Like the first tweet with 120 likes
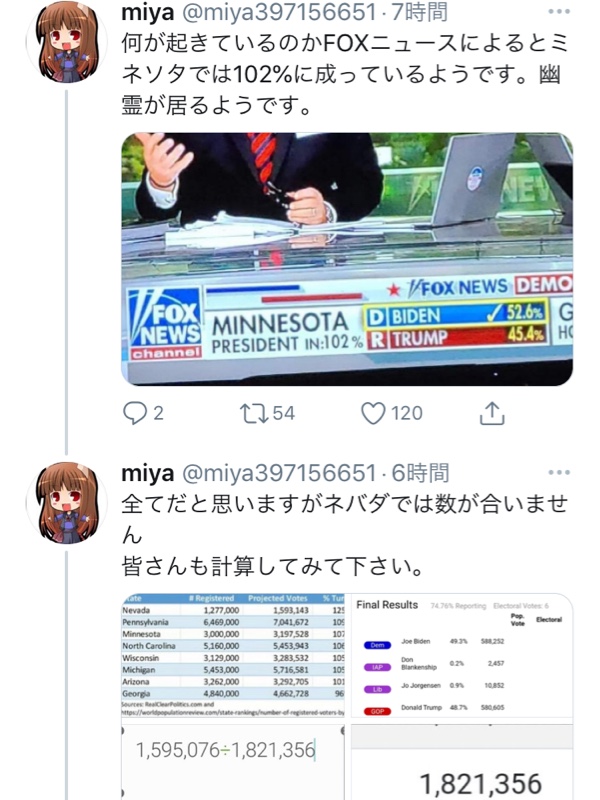This screenshot has width=600, height=800. (x=373, y=413)
